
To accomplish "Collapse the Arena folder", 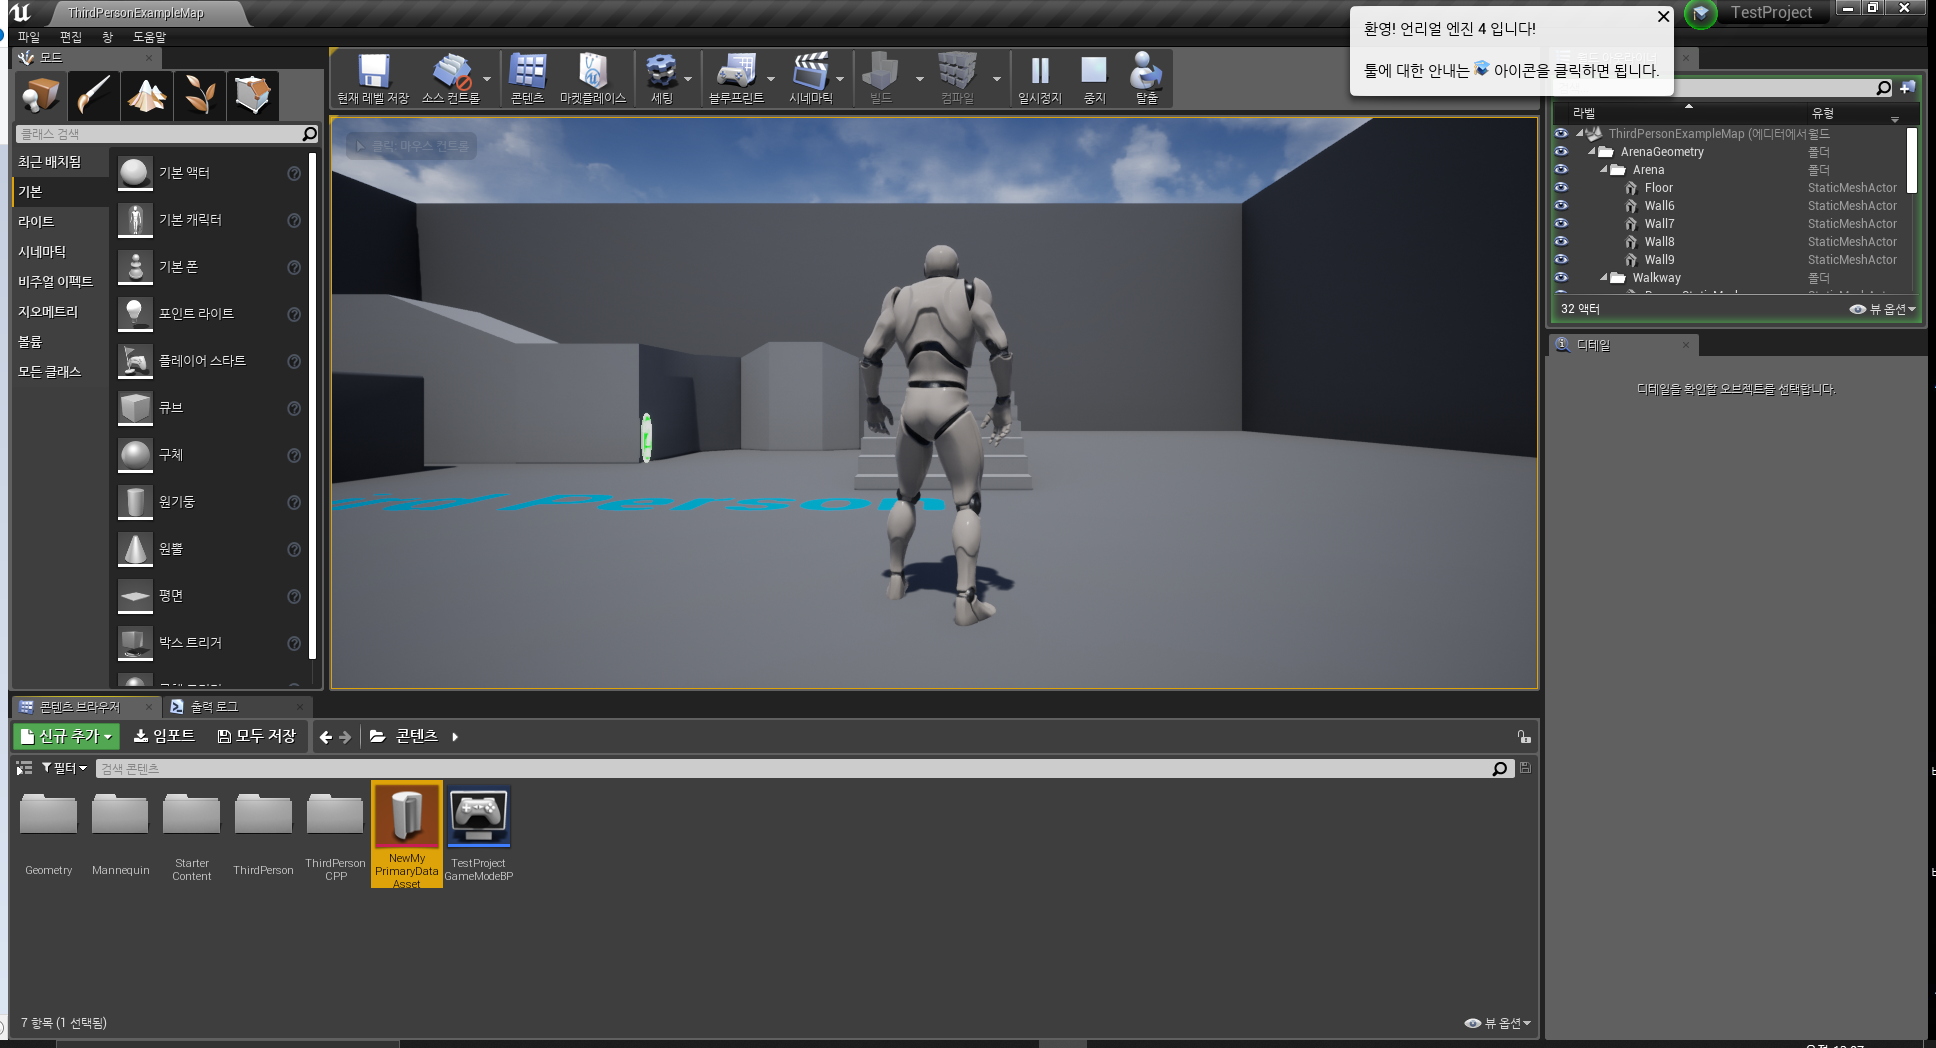I will click(x=1604, y=170).
